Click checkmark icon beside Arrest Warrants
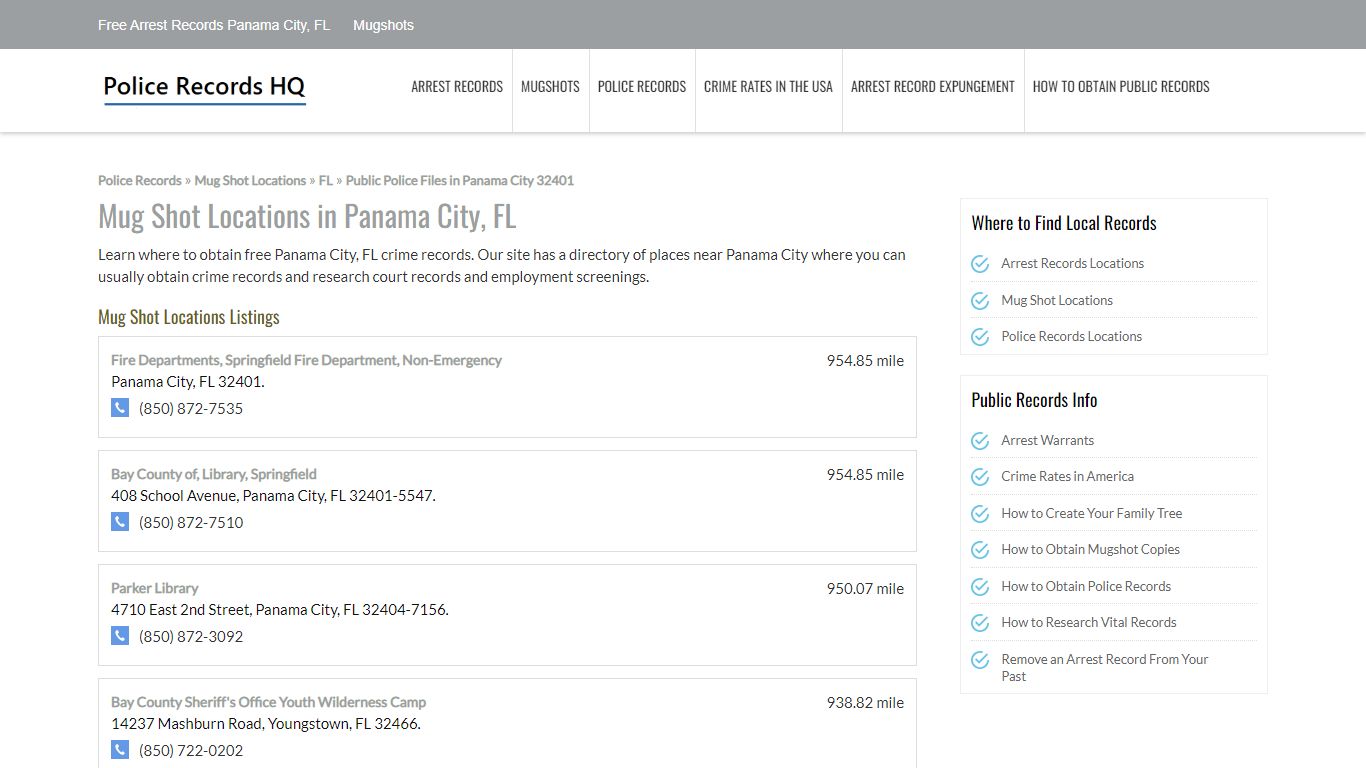Screen dimensions: 1366x768 [x=980, y=441]
